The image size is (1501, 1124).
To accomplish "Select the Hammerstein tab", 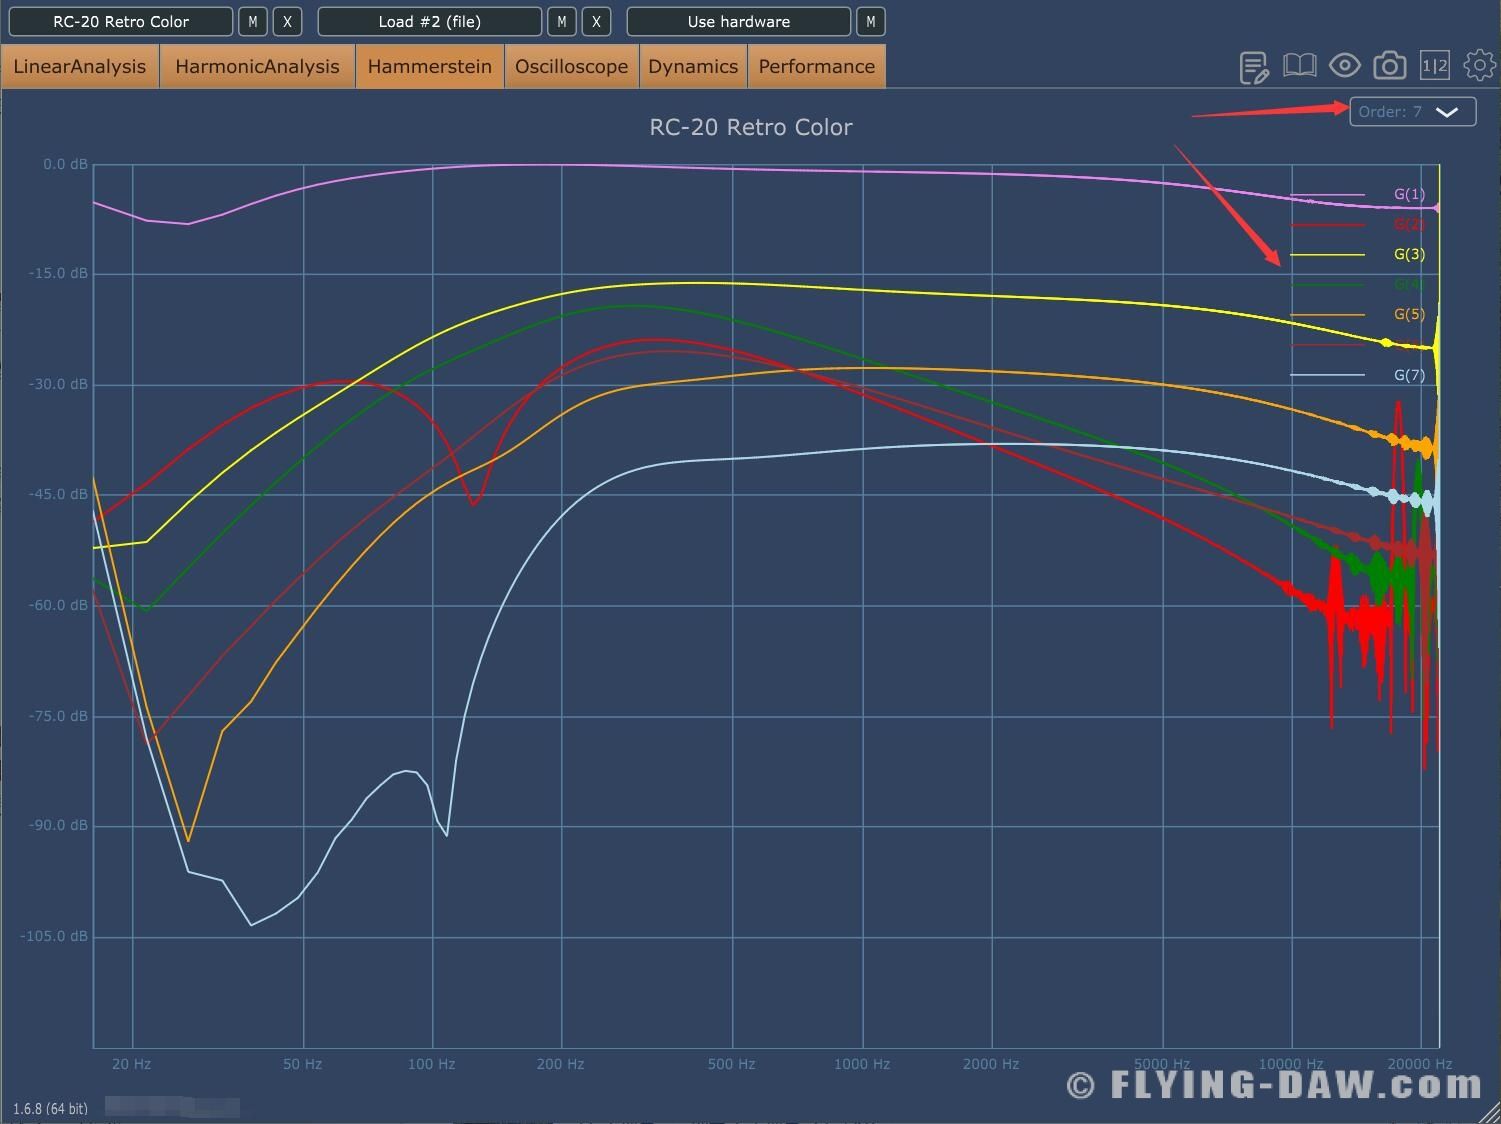I will (430, 66).
